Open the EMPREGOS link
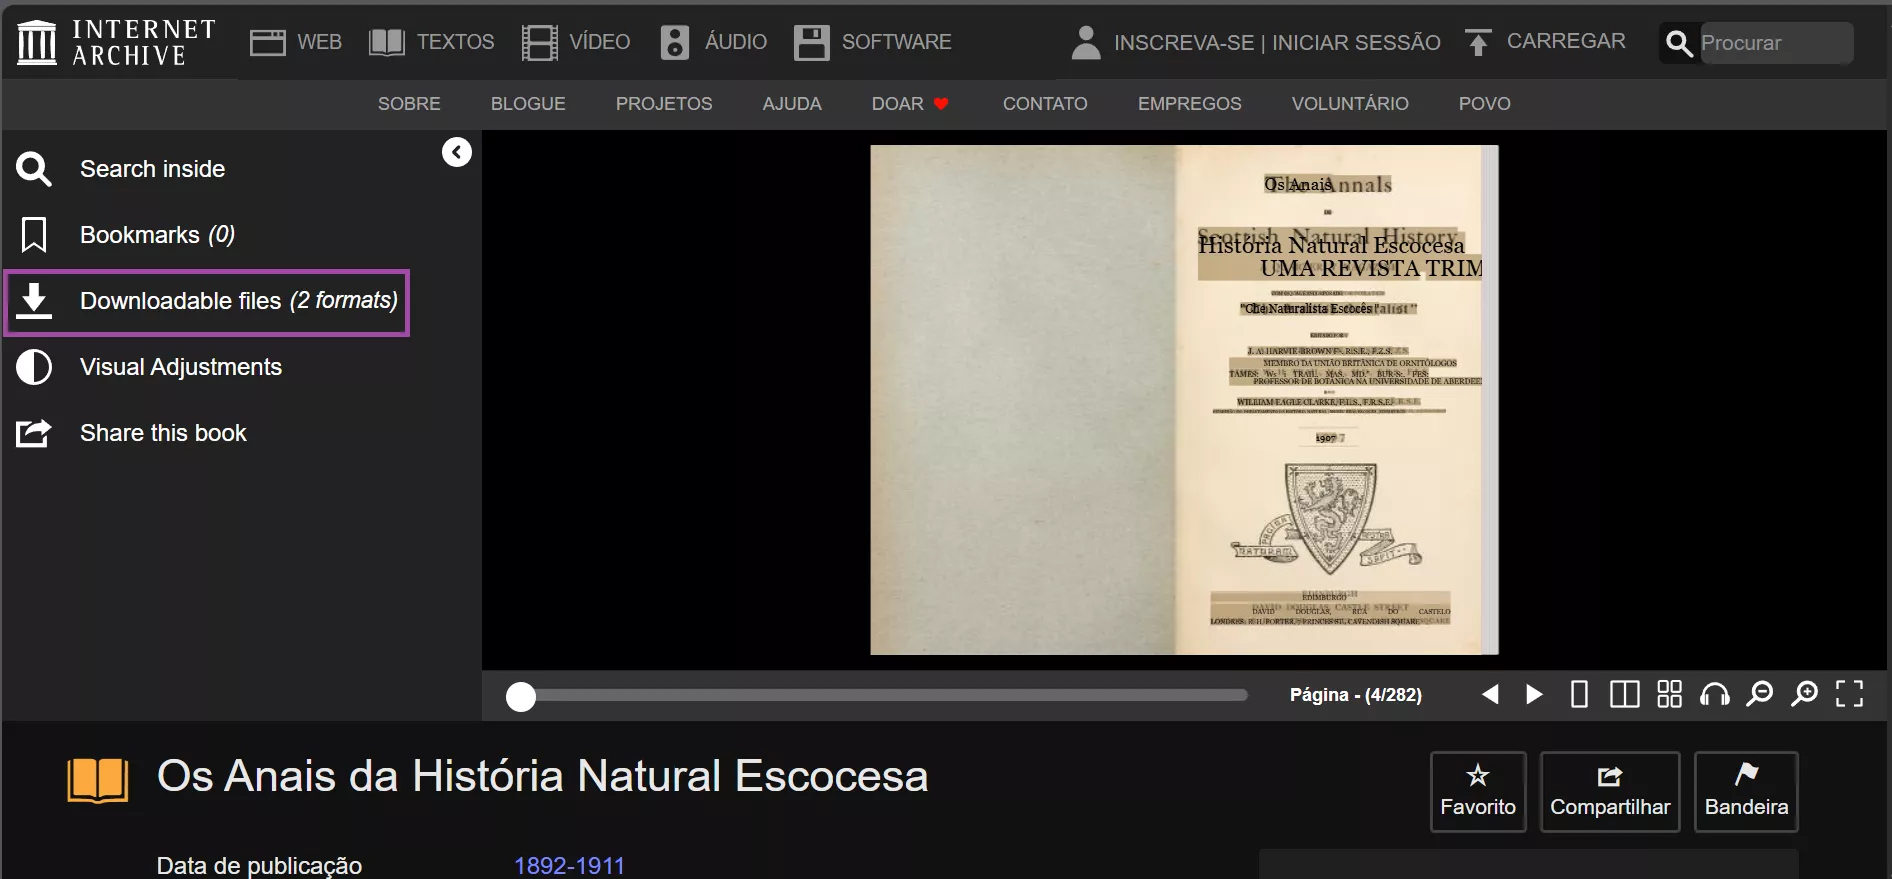The height and width of the screenshot is (879, 1892). [x=1189, y=104]
